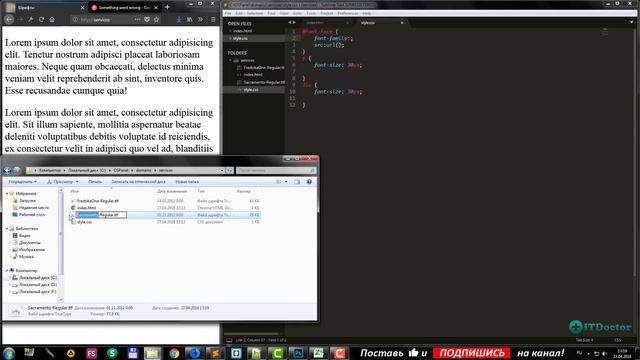Viewport: 640px width, 360px height.
Task: Collapse the services folder in Sublime sidebar
Action: click(231, 60)
